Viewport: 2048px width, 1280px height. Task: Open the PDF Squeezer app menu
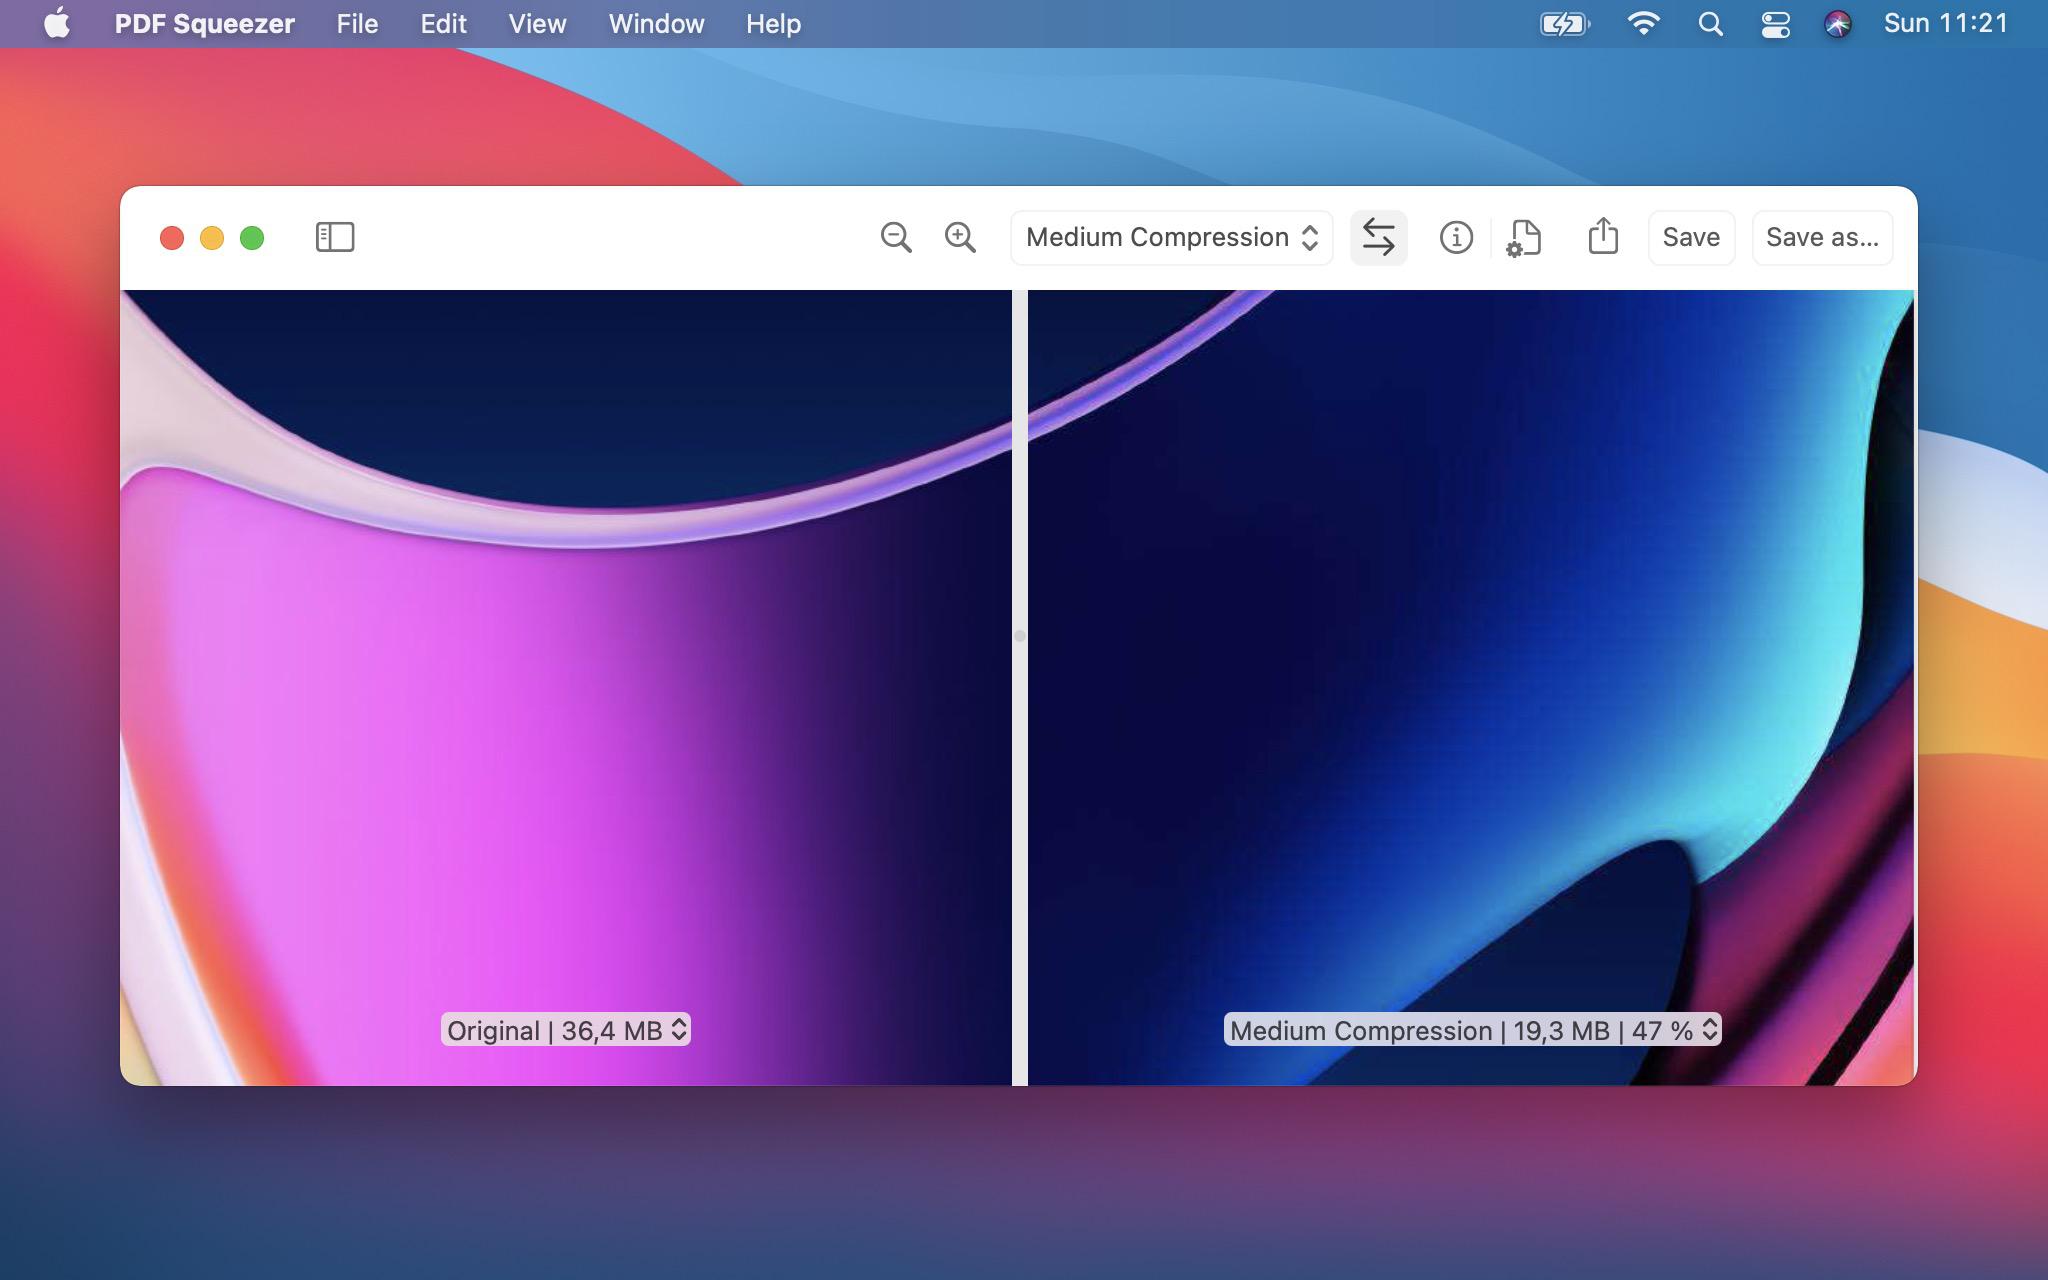[205, 24]
